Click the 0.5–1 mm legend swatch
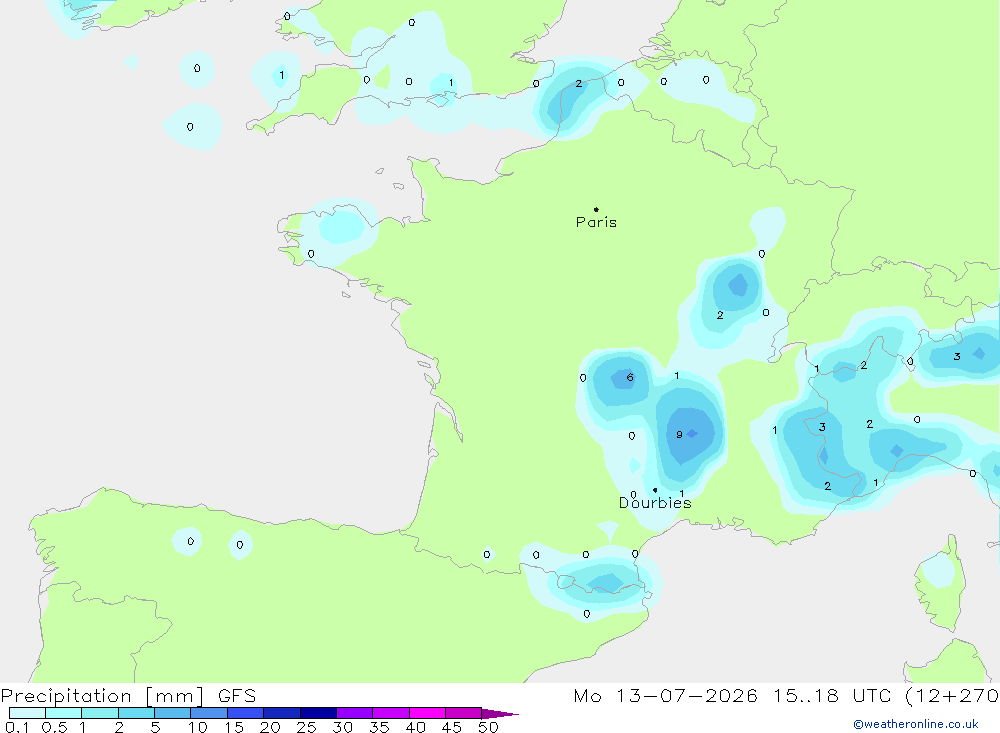 pos(64,713)
